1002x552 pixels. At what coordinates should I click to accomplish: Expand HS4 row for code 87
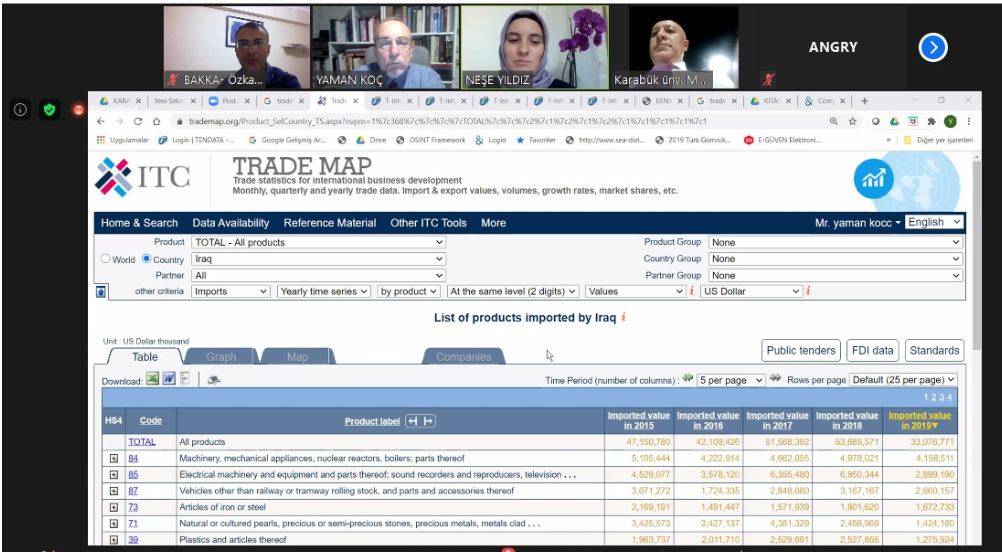(x=114, y=491)
